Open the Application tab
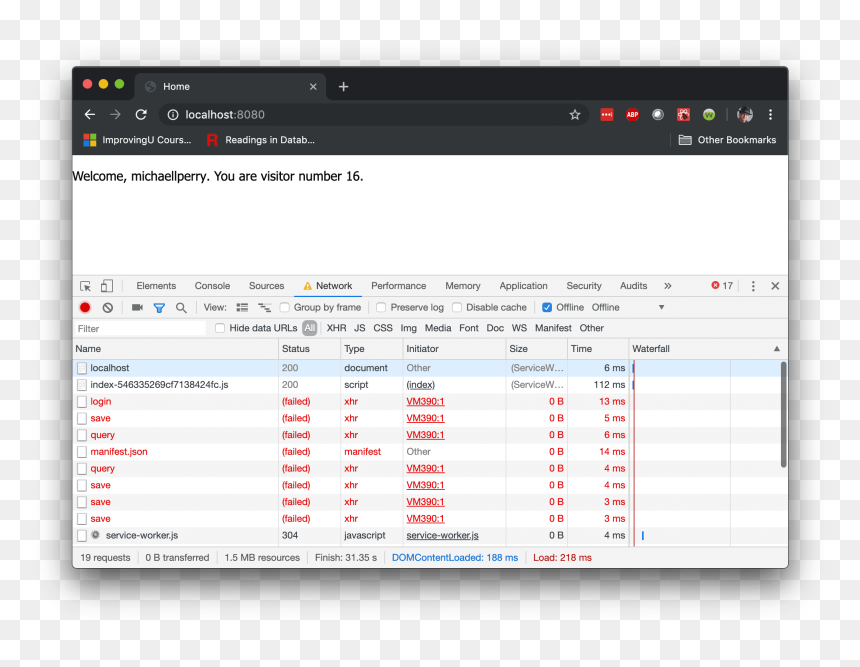The image size is (860, 667). [x=523, y=286]
